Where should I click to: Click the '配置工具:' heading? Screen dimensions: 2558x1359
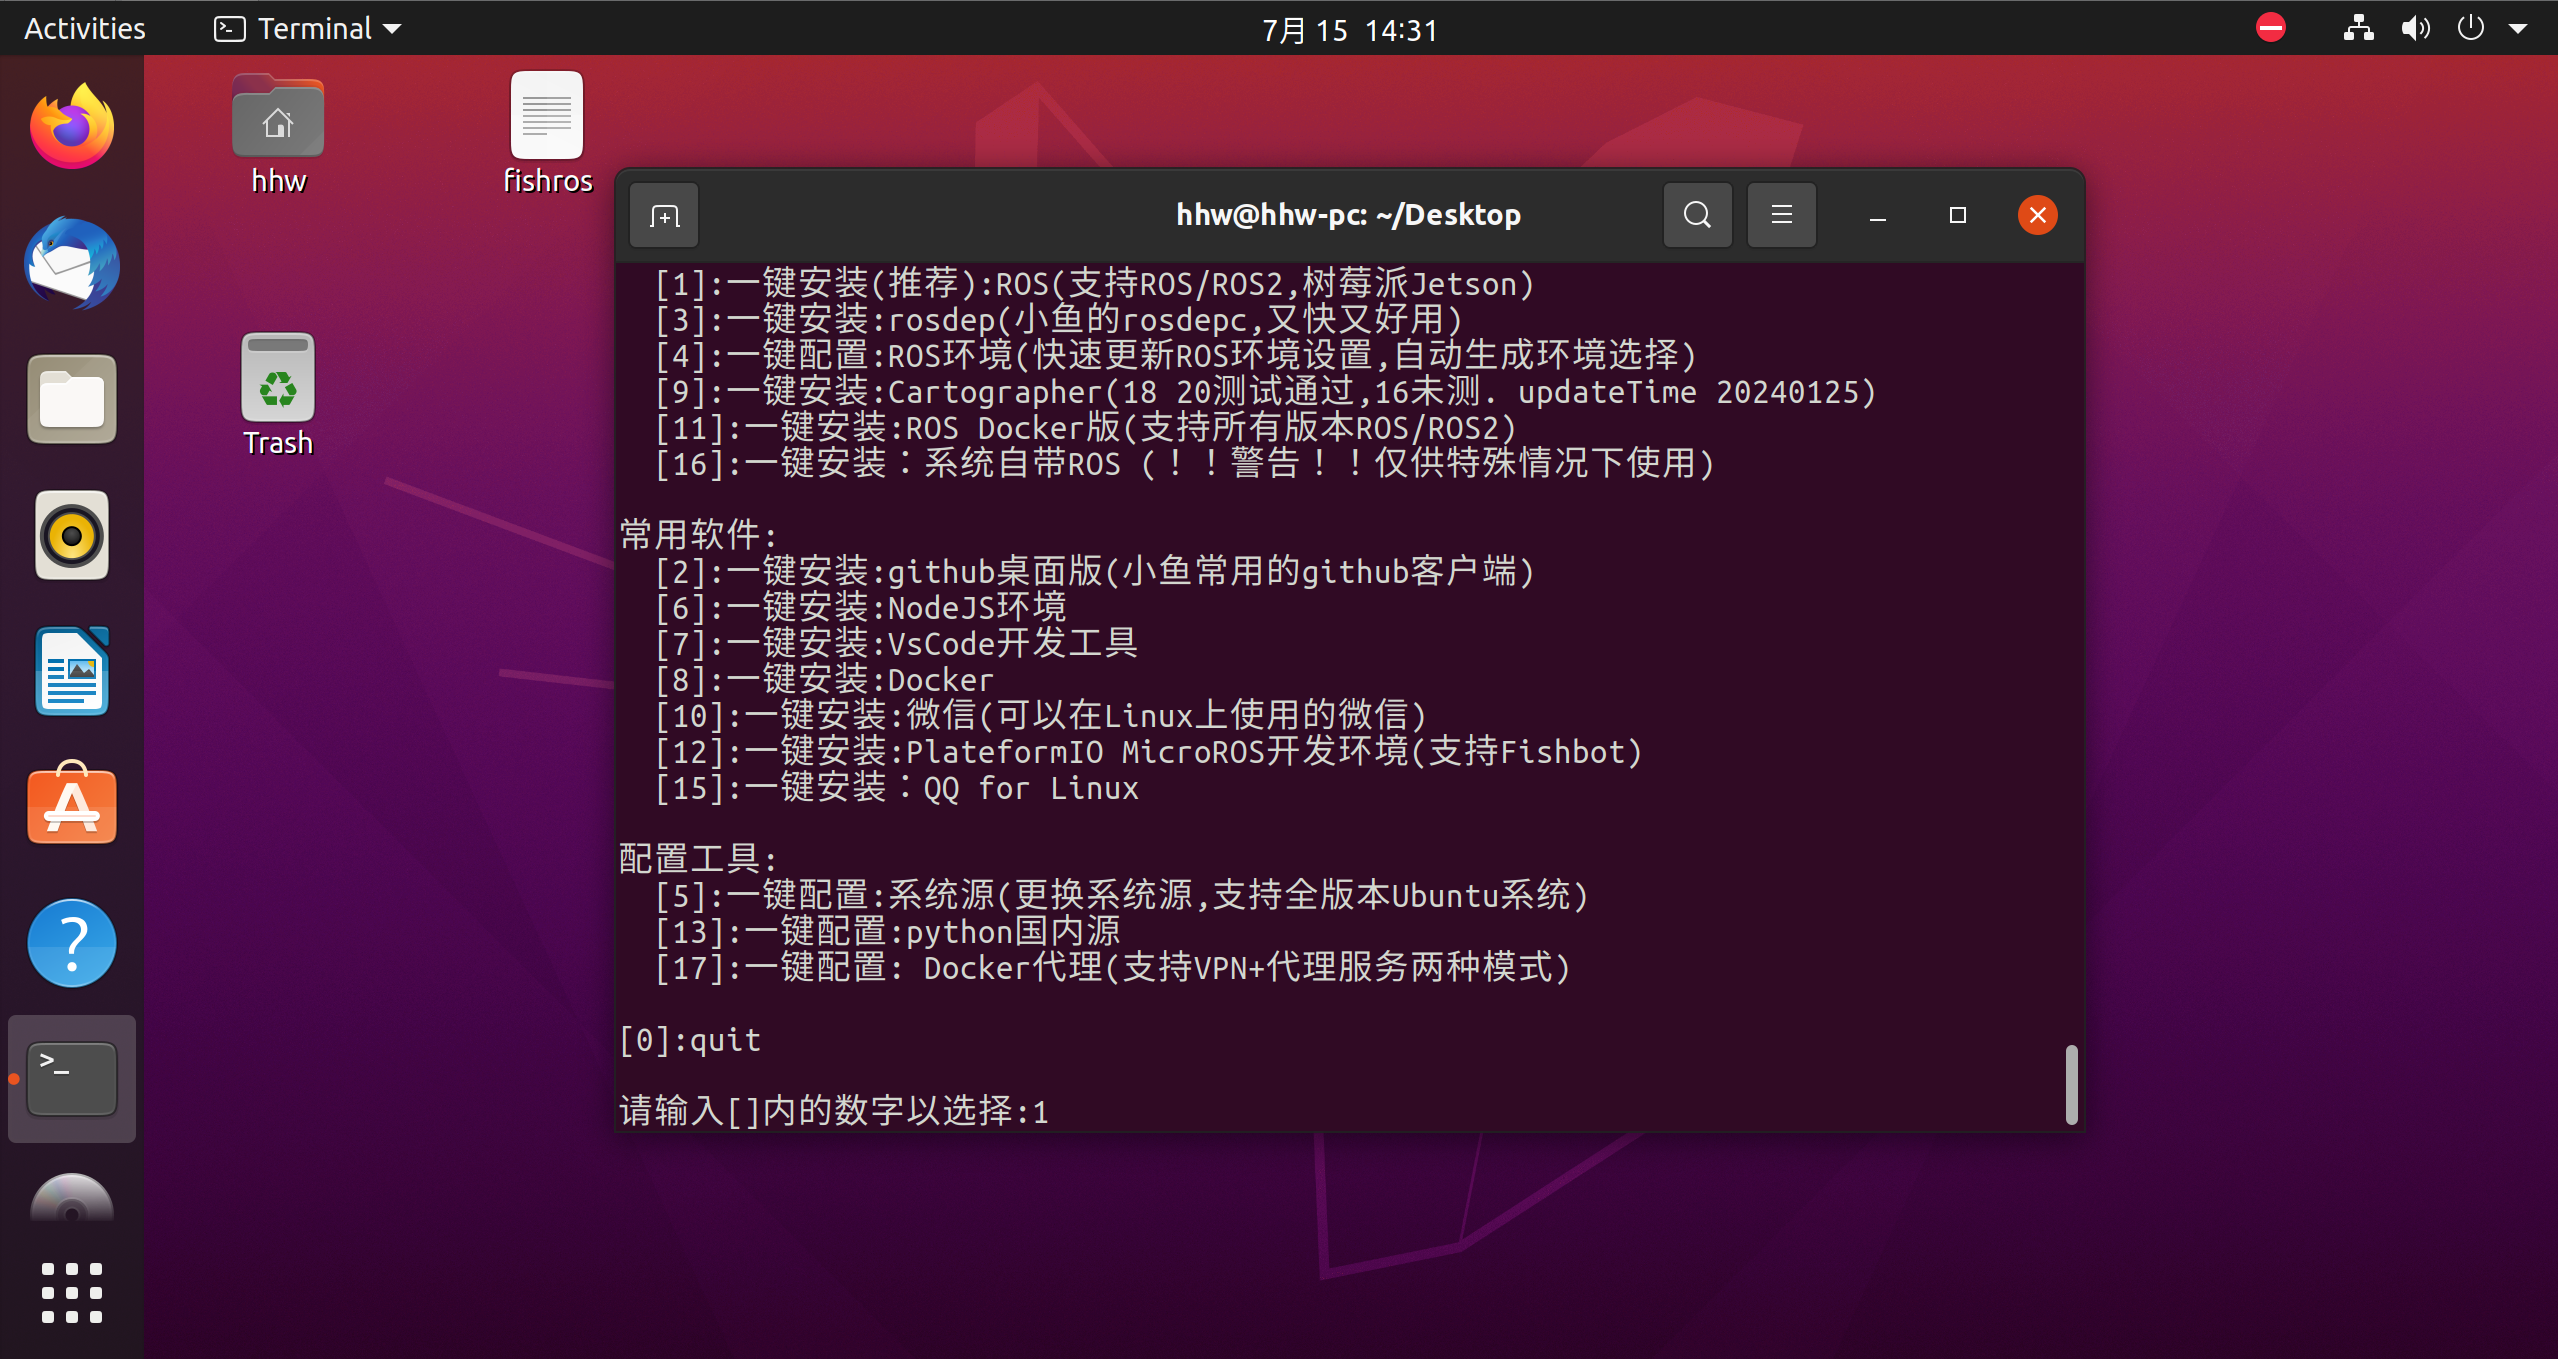(698, 858)
